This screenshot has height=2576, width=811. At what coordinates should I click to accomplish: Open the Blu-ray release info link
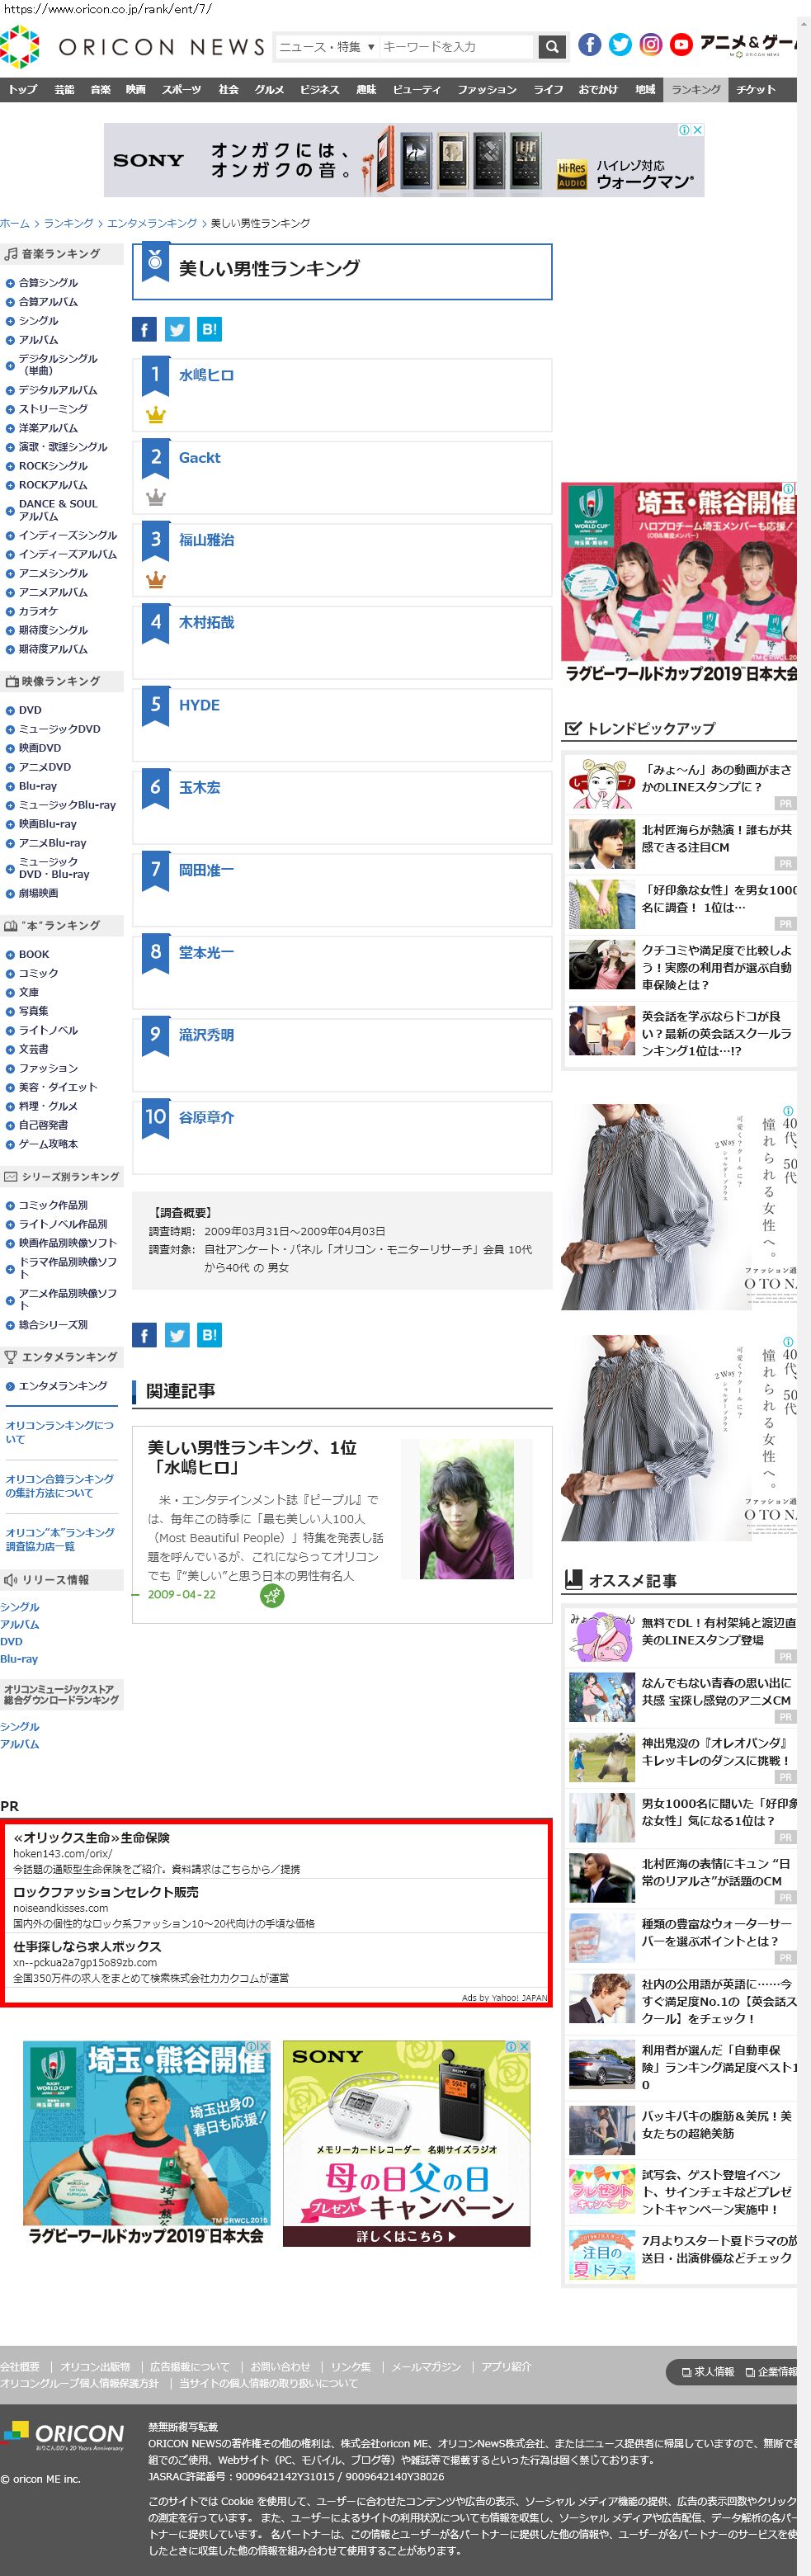pyautogui.click(x=19, y=1659)
